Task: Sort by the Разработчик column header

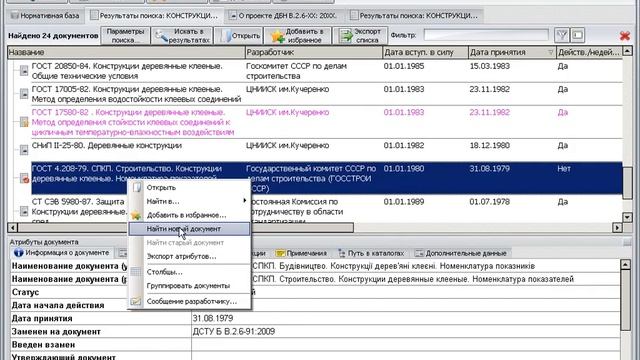Action: coord(313,52)
